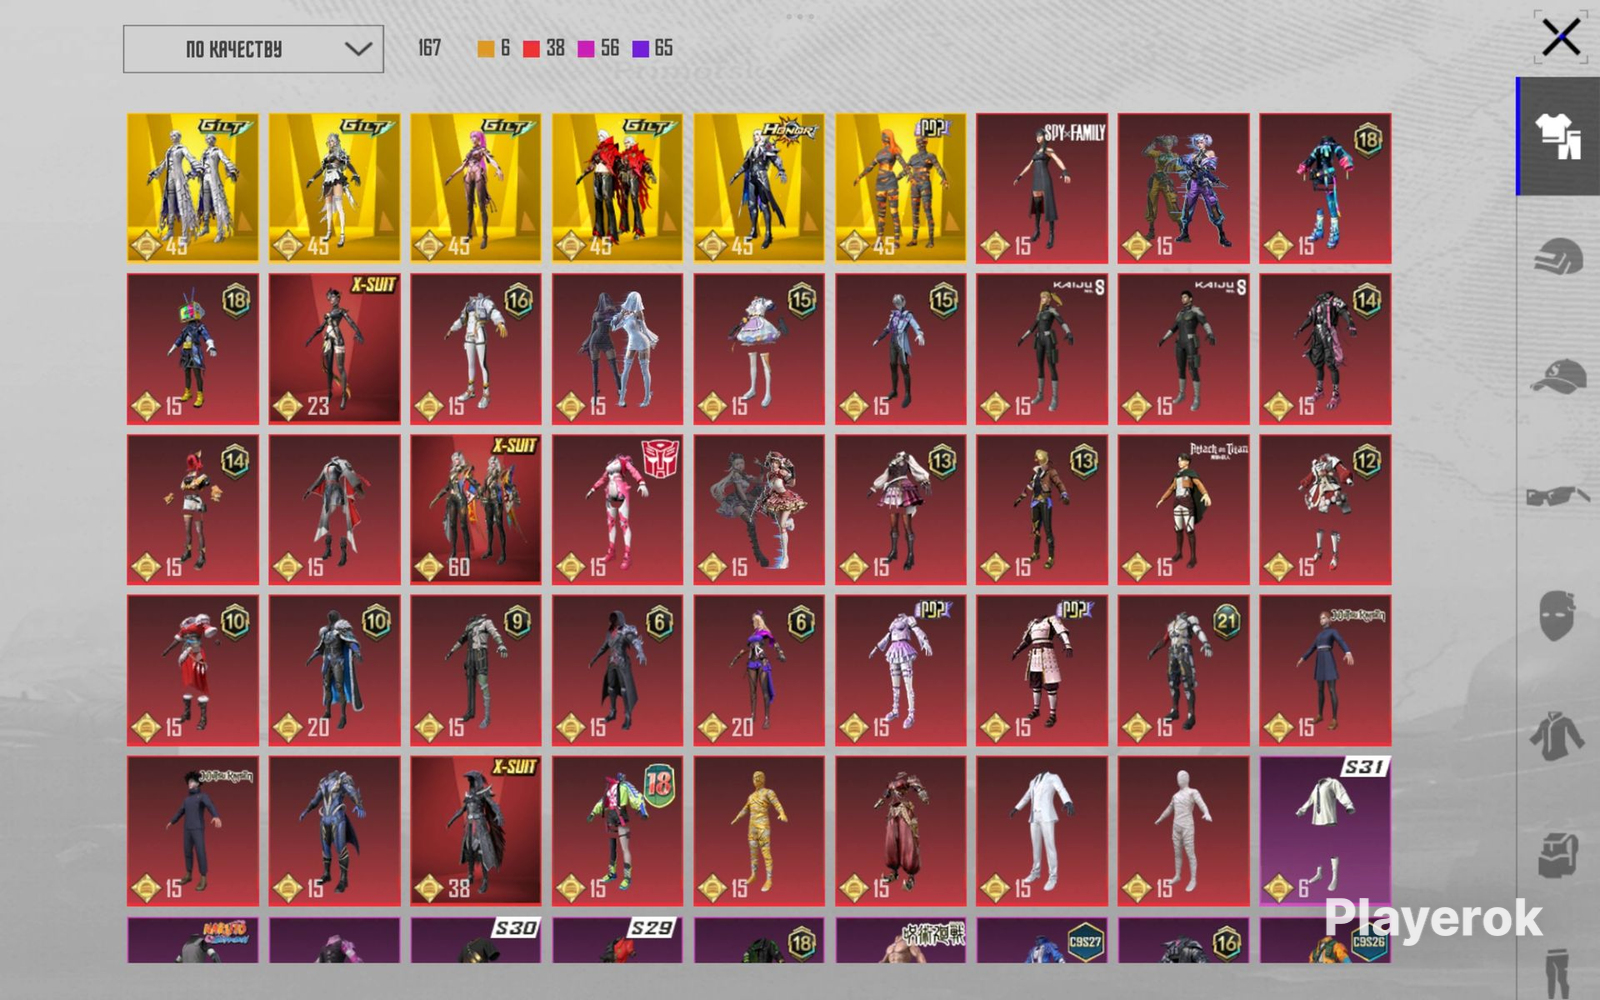The height and width of the screenshot is (1000, 1600).
Task: Select the red-haired outfit with badge 14
Action: tap(192, 509)
